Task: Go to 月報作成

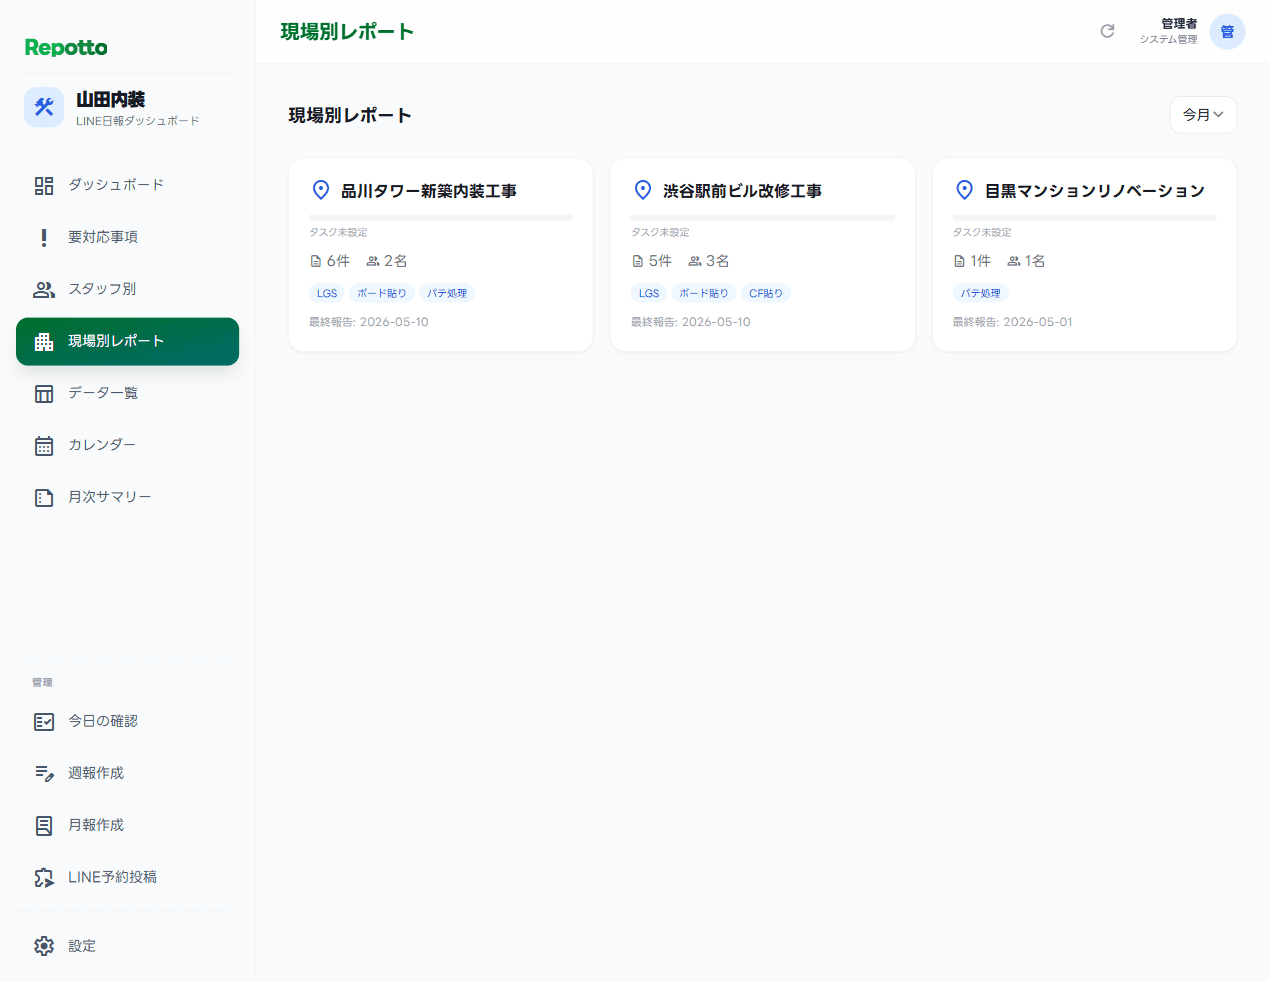Action: coord(127,825)
